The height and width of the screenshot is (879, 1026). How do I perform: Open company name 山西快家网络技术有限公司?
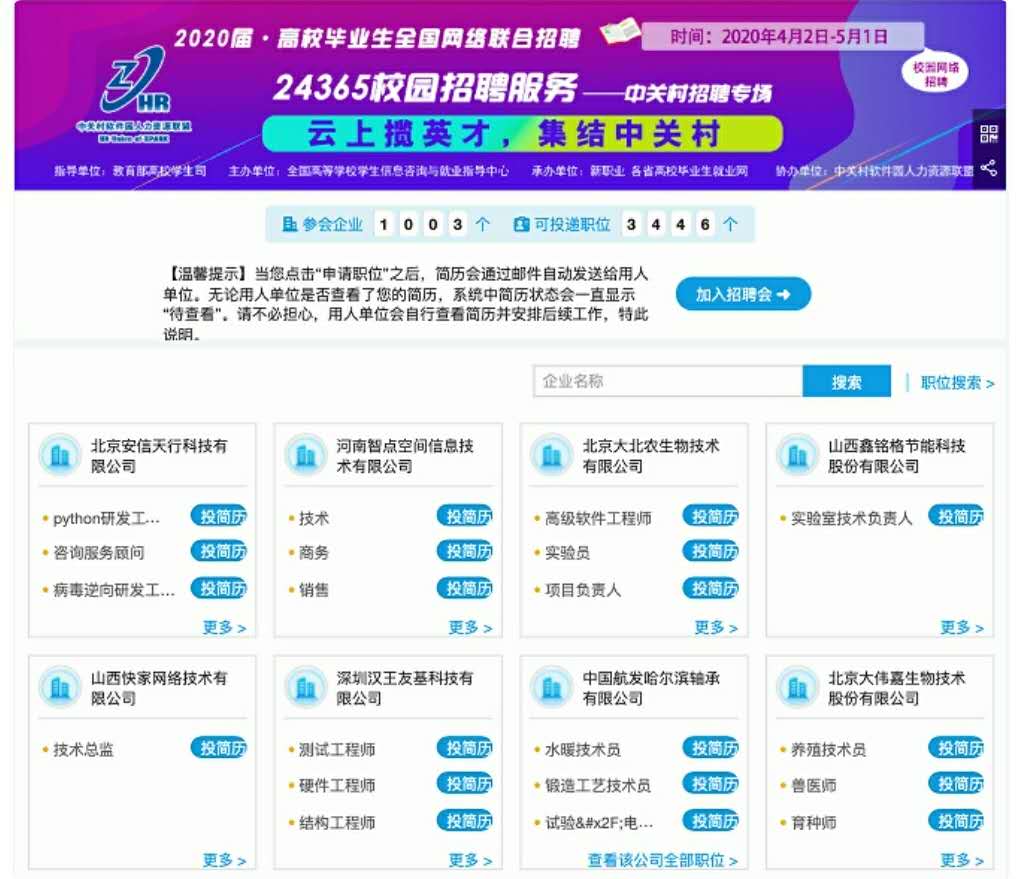(x=159, y=688)
